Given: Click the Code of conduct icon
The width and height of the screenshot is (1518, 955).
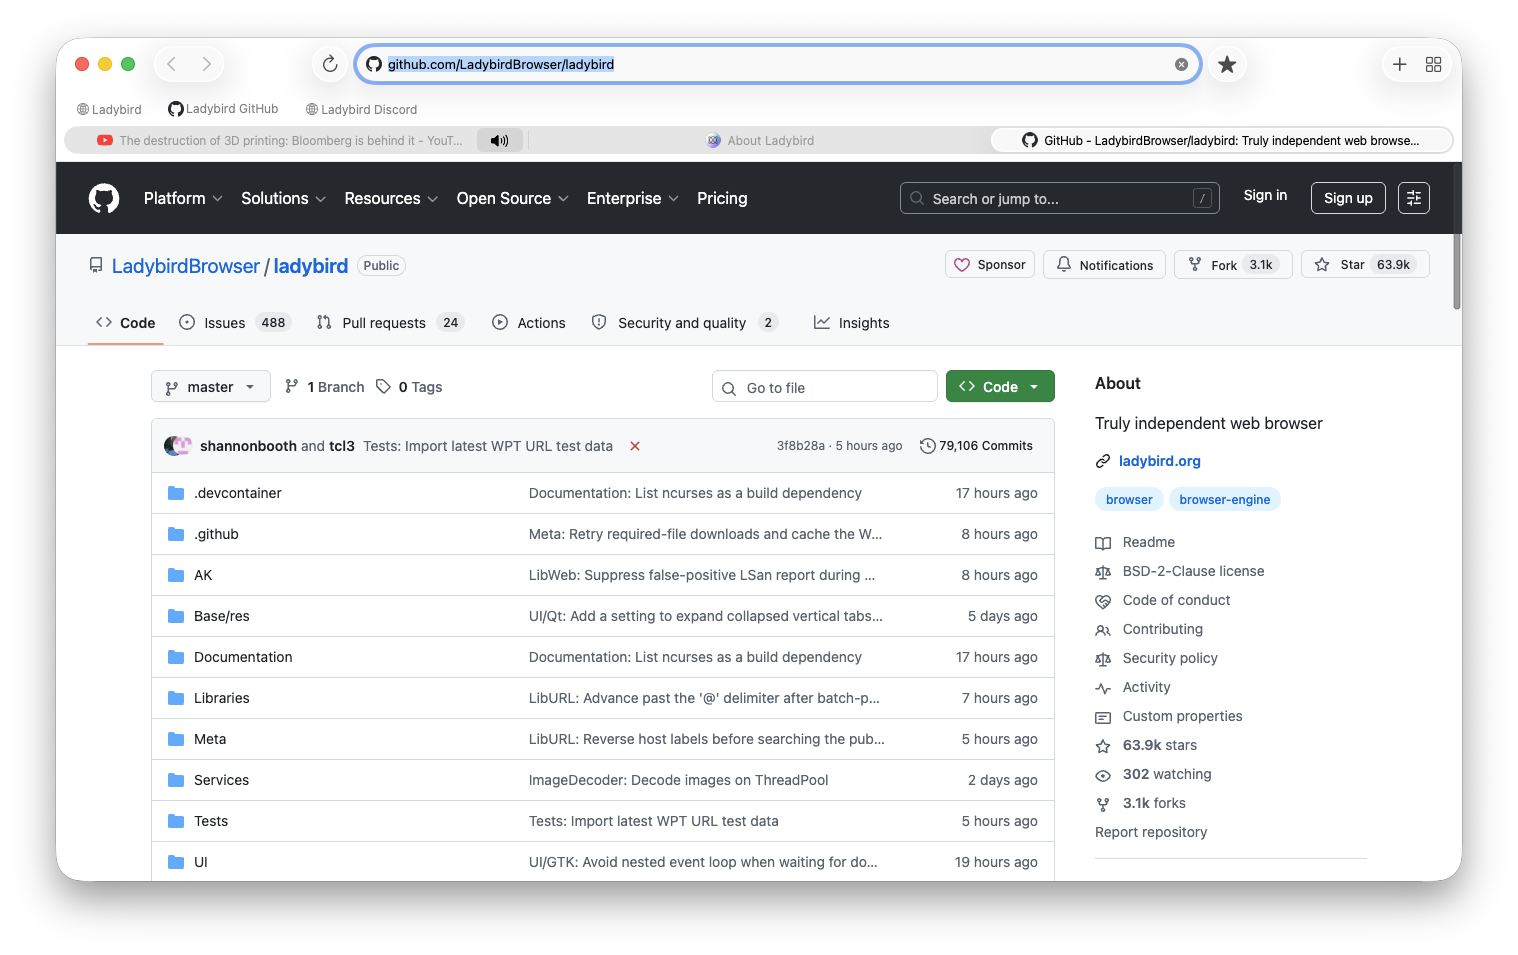Looking at the screenshot, I should click(1103, 601).
